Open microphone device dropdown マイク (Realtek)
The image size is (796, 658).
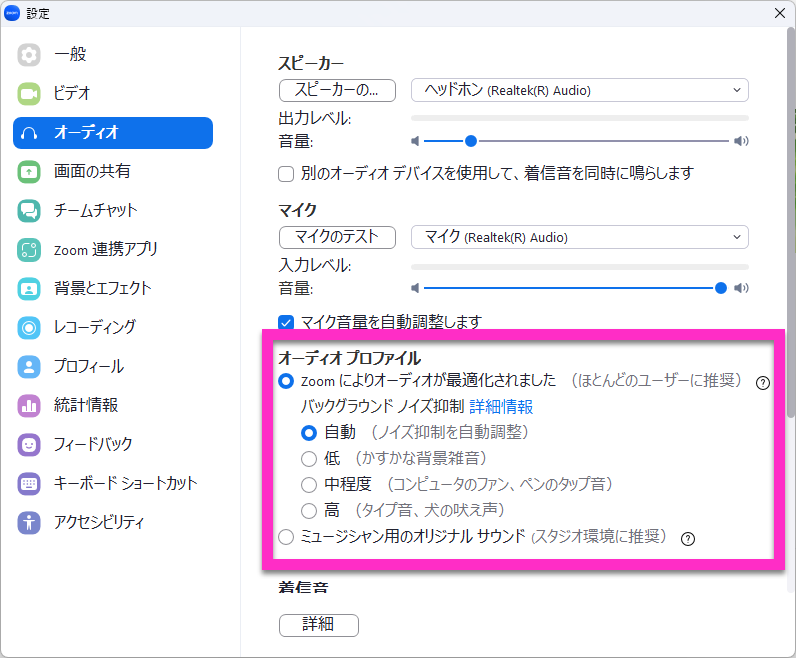coord(580,237)
